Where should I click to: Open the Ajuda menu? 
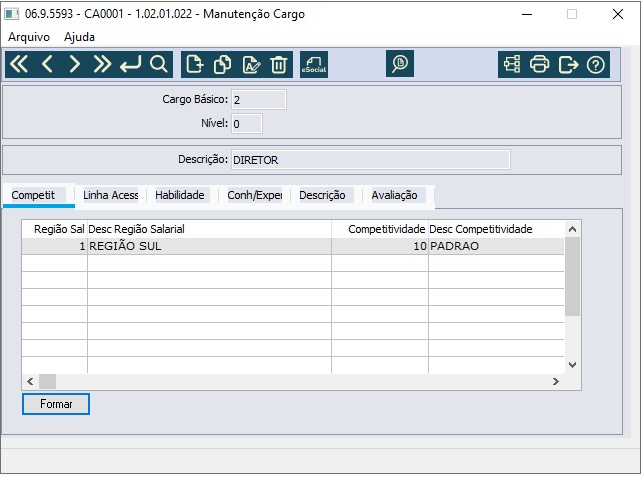coord(79,37)
